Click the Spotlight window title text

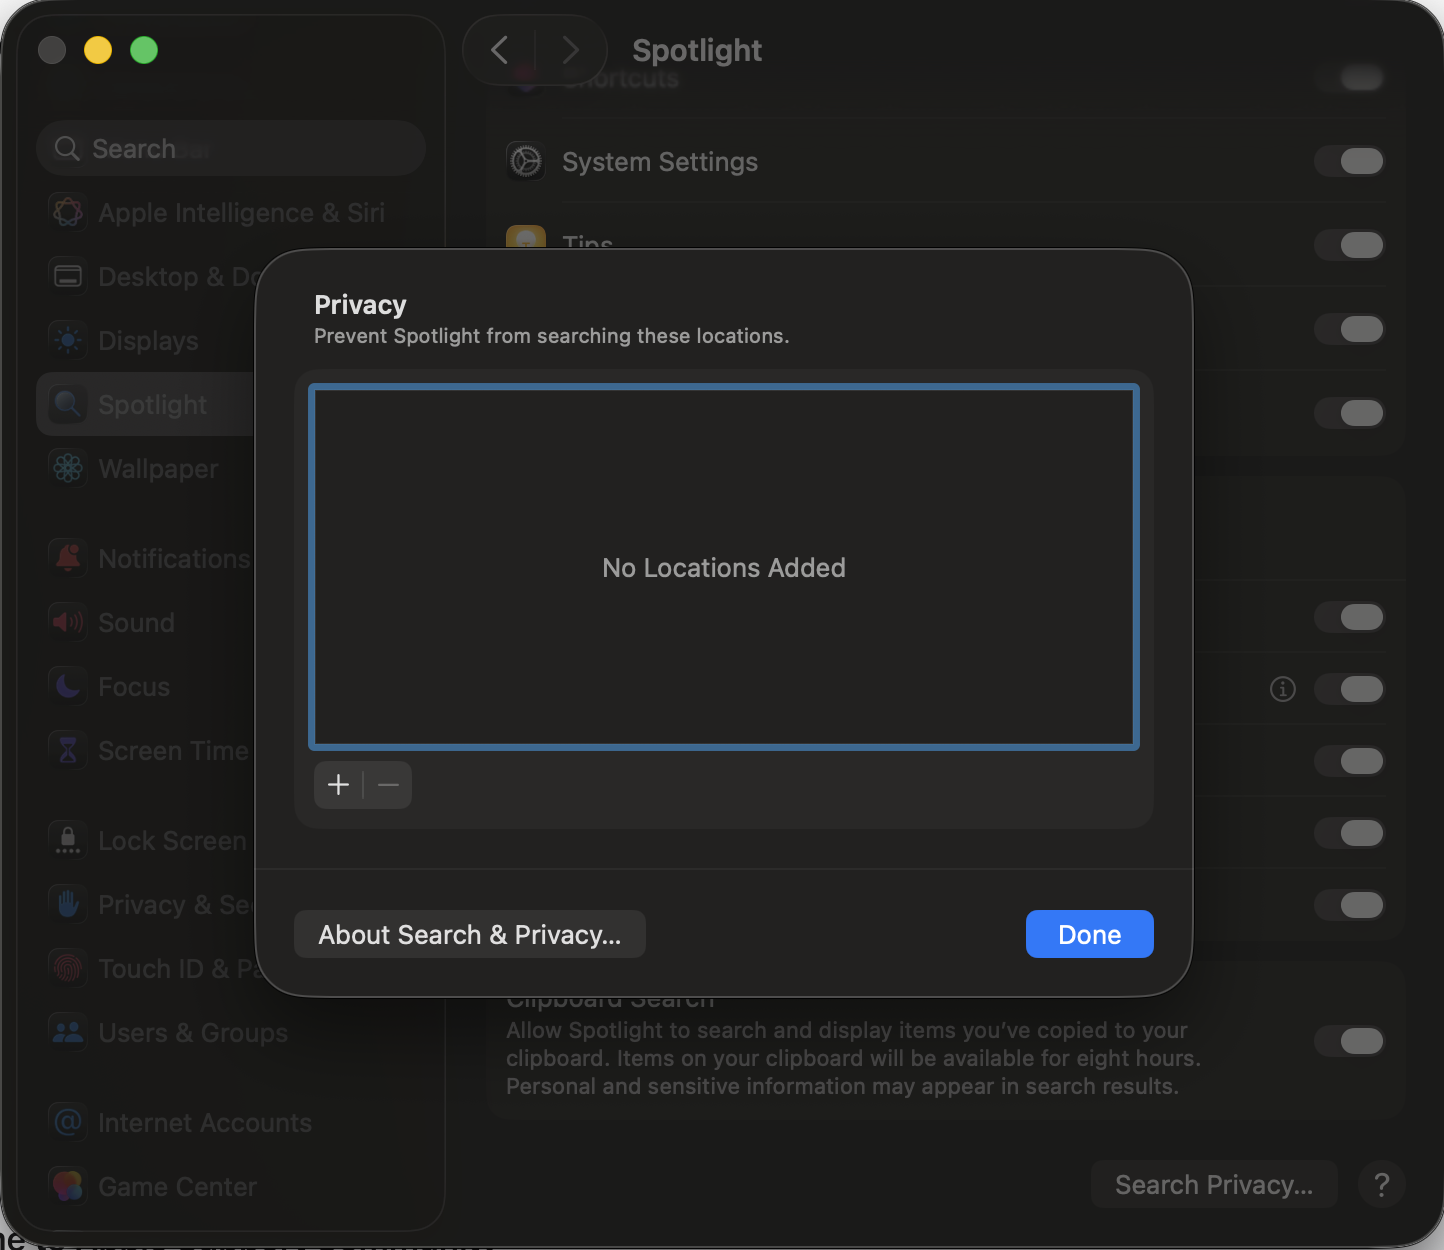coord(697,50)
